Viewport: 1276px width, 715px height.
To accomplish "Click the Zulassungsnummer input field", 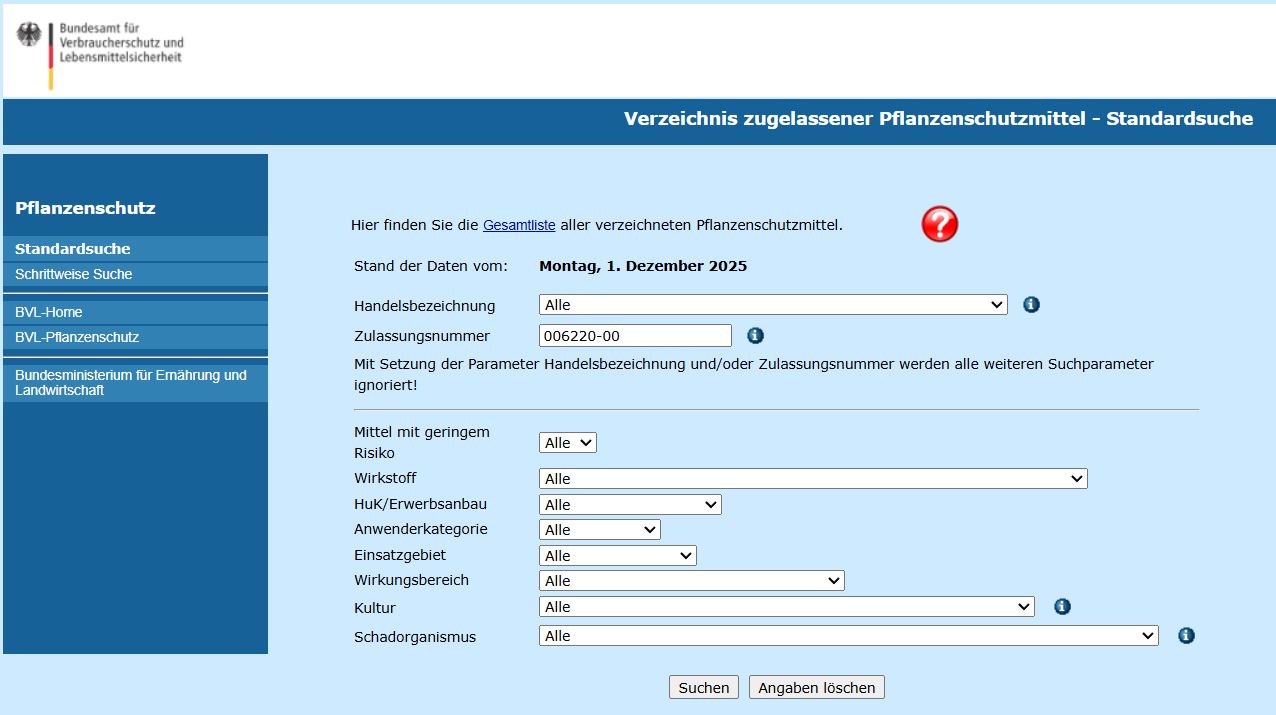I will 634,335.
